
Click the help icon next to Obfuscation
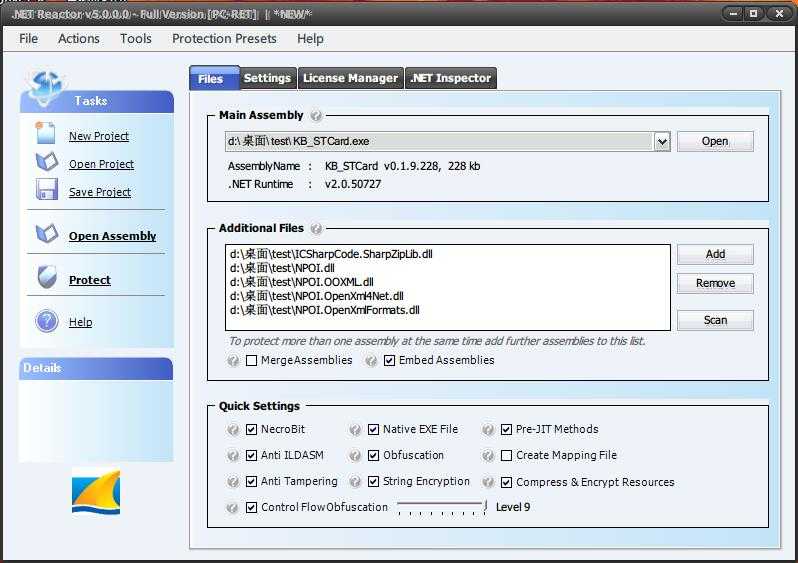355,456
